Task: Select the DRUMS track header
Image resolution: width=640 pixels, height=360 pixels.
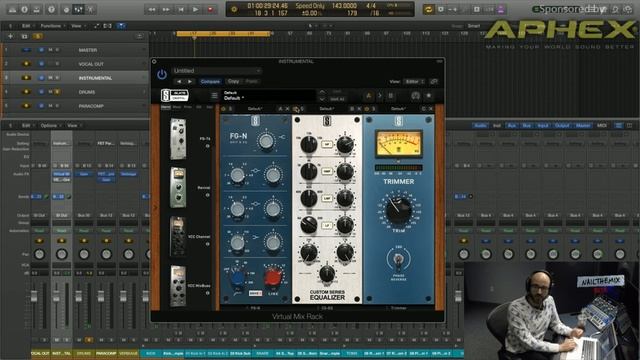Action: (75, 92)
